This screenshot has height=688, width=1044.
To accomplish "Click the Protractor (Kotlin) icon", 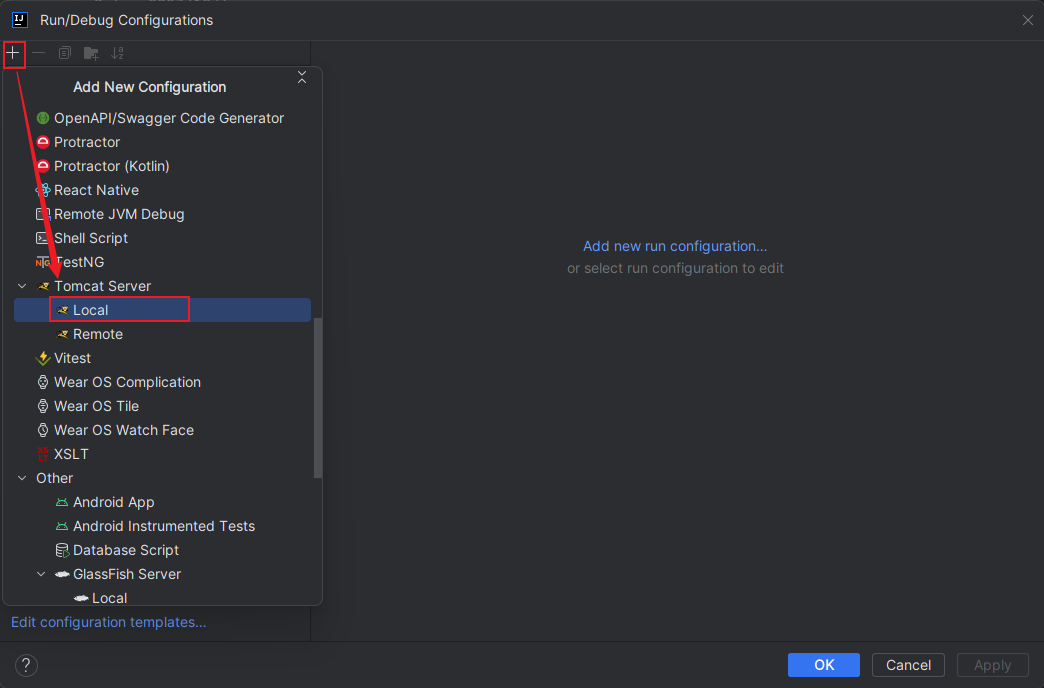I will [x=43, y=166].
